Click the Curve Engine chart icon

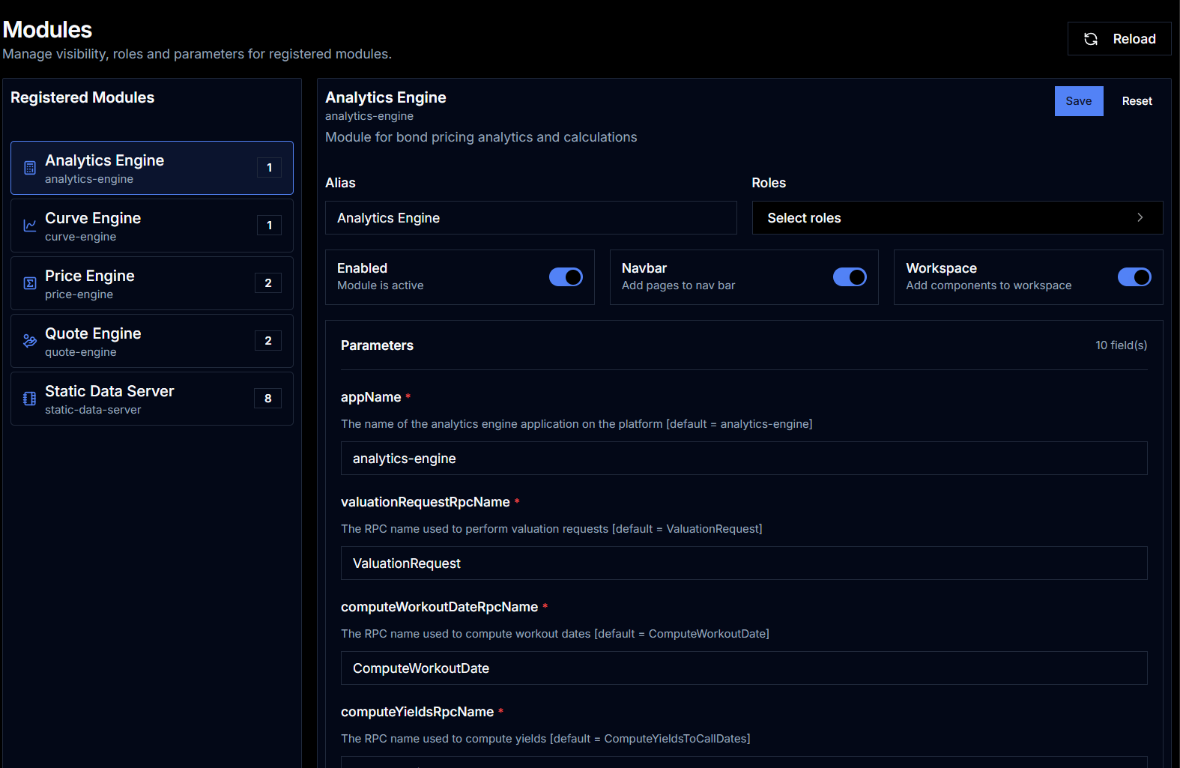[x=29, y=226]
